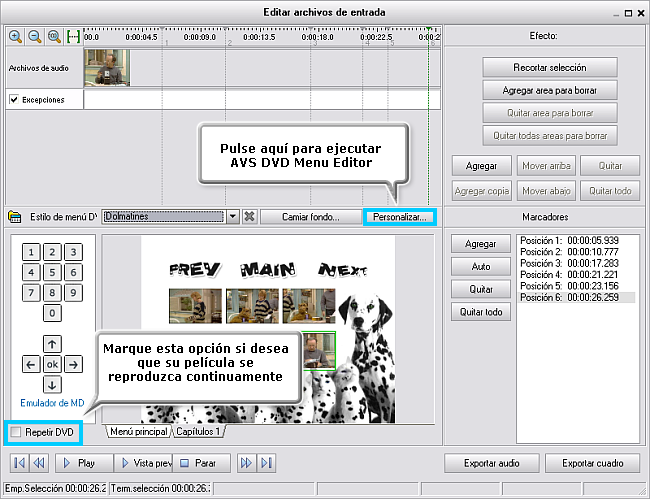
Task: Click the Mover arriba button
Action: (x=546, y=166)
